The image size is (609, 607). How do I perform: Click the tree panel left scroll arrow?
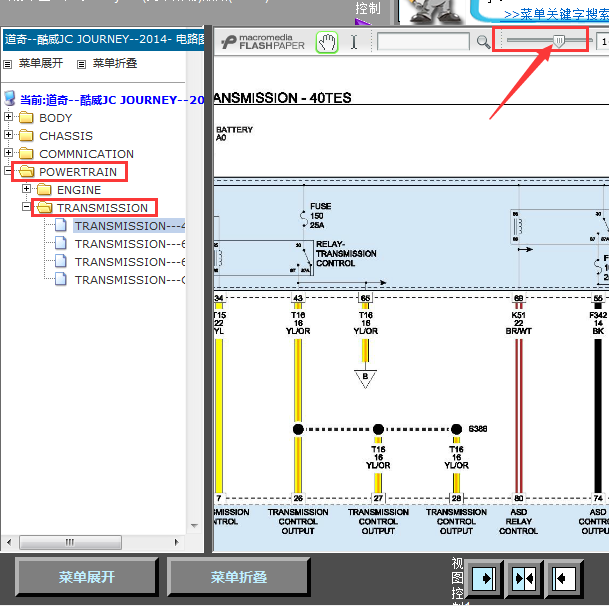tap(9, 542)
